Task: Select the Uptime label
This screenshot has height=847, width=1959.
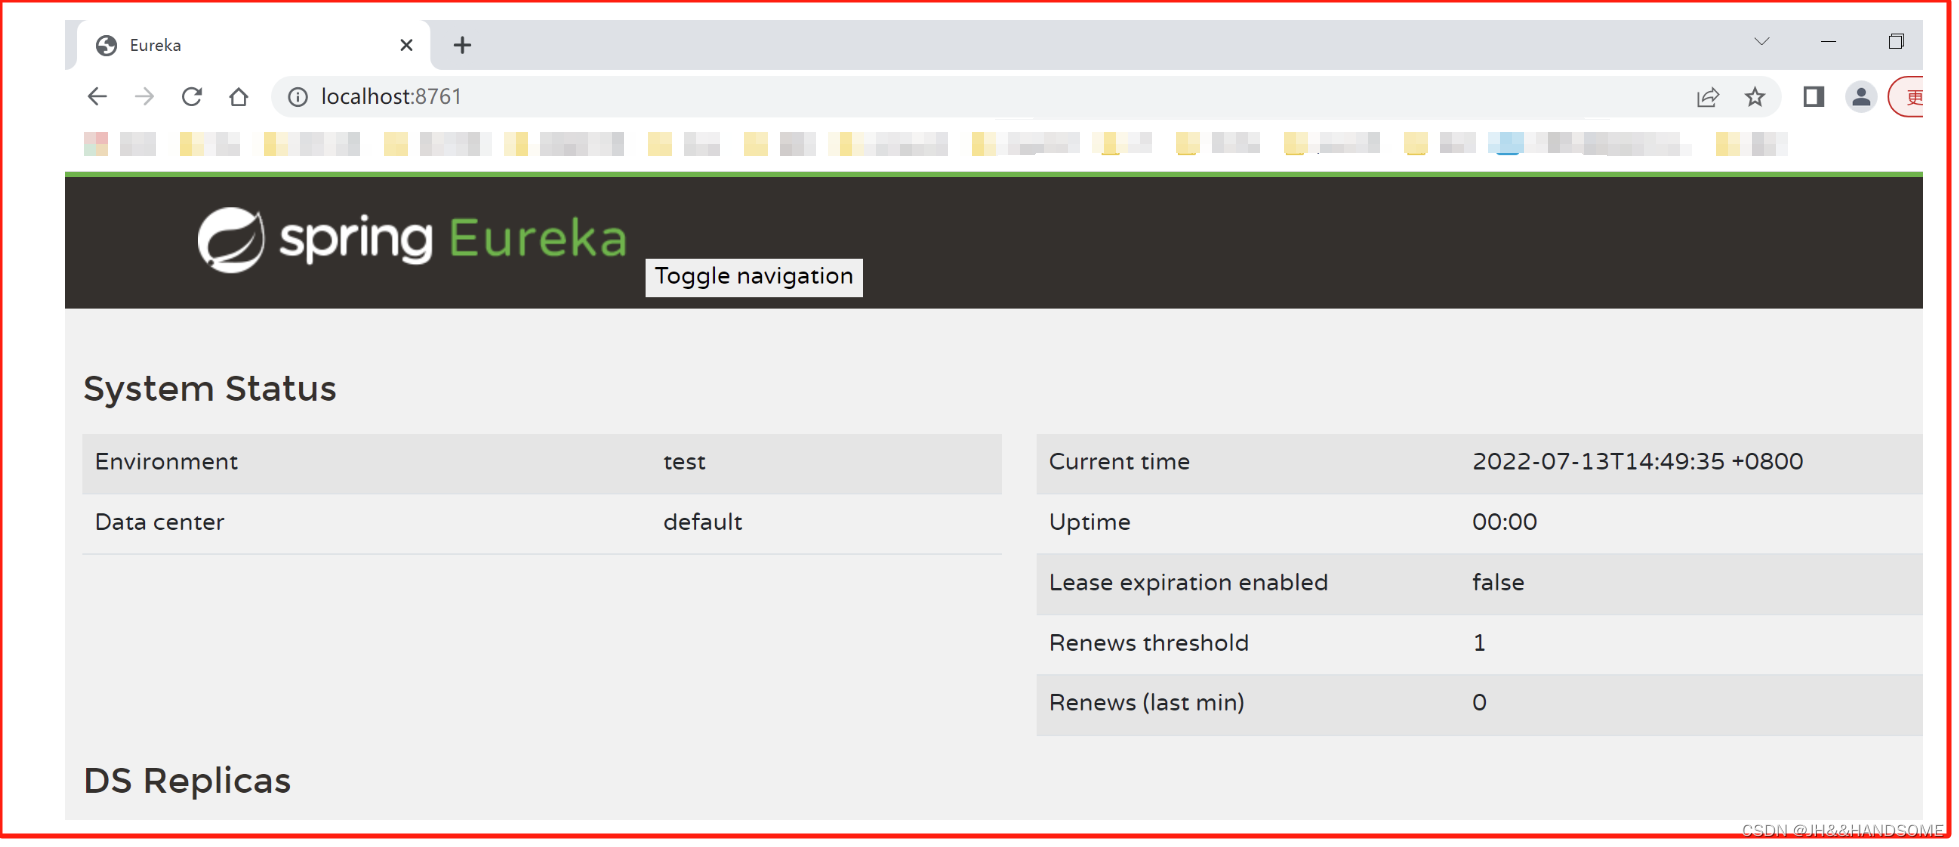Action: 1089,523
